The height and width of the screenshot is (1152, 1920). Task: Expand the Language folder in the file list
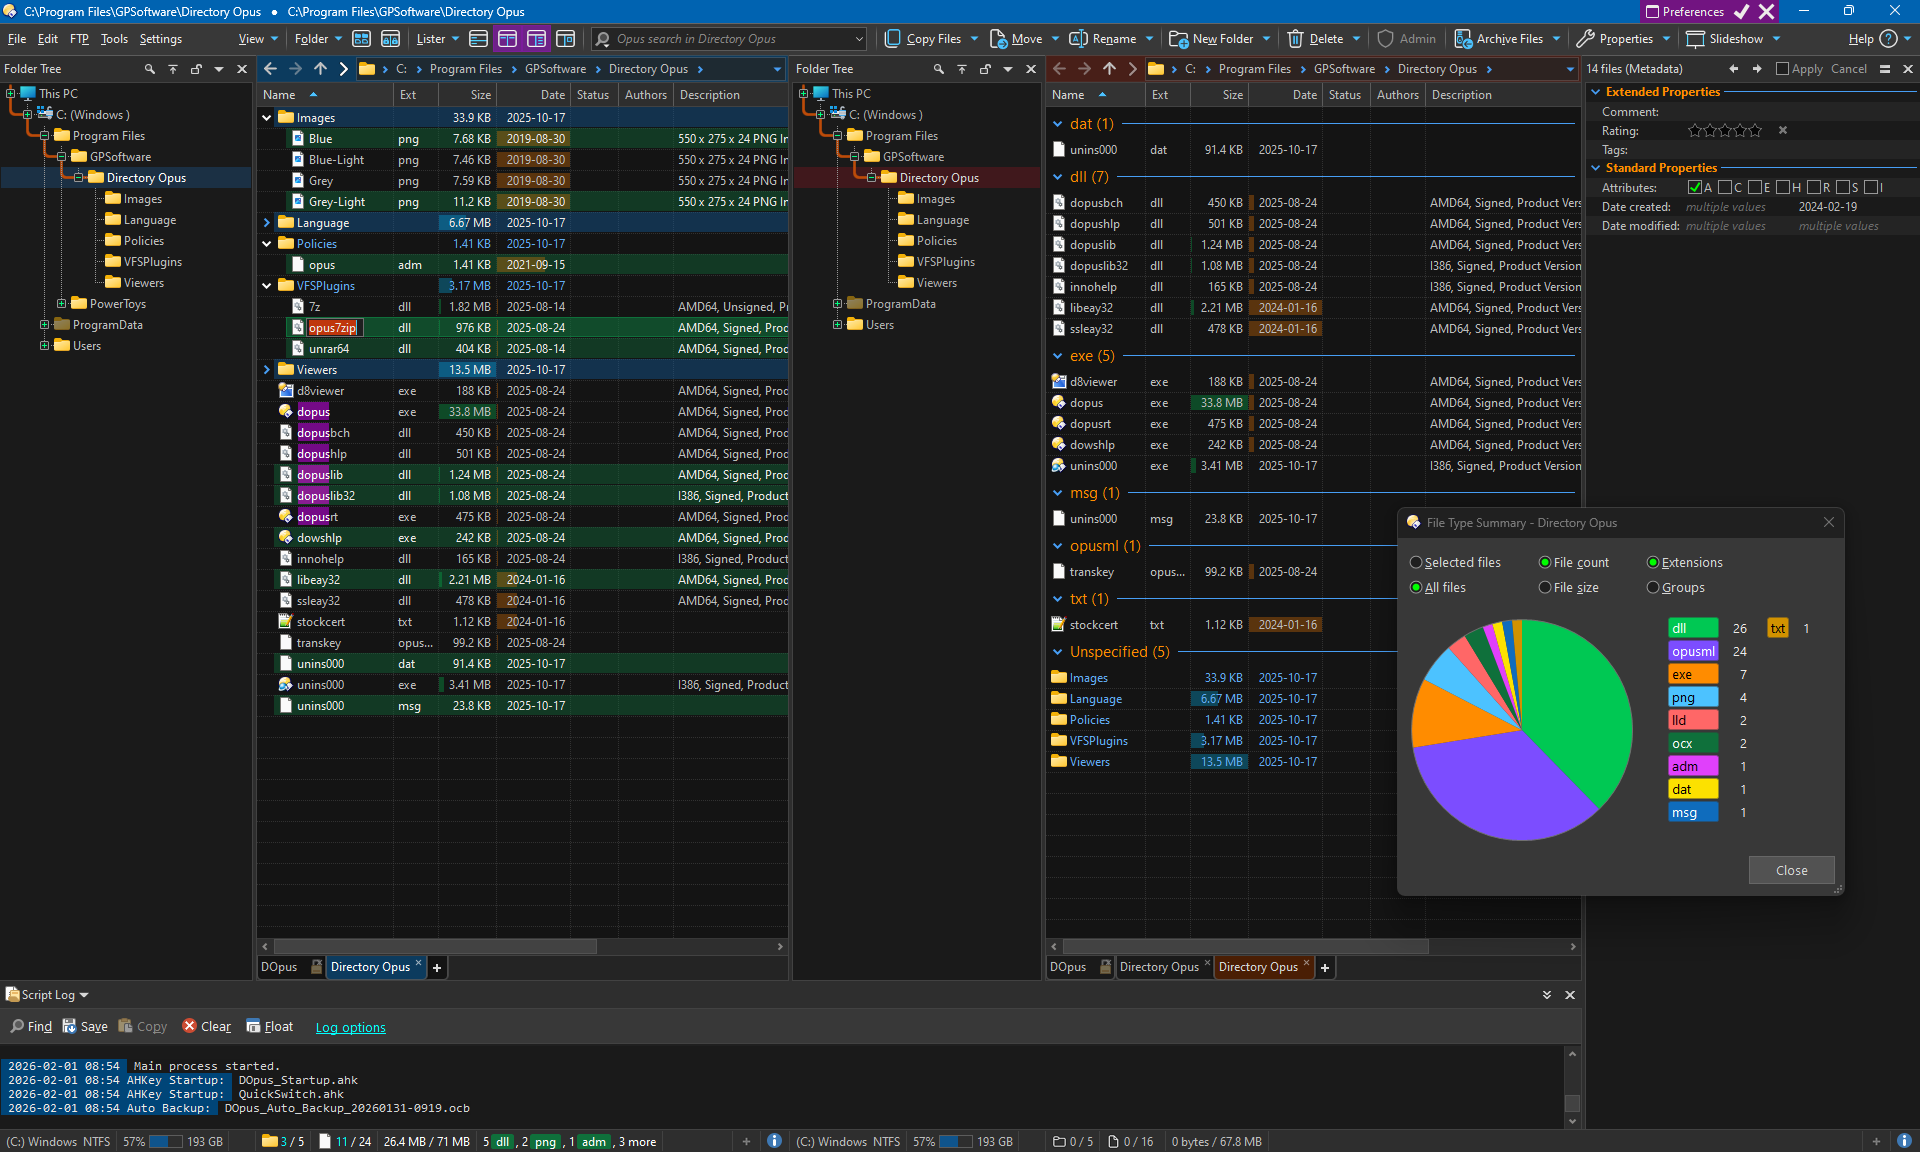(267, 223)
